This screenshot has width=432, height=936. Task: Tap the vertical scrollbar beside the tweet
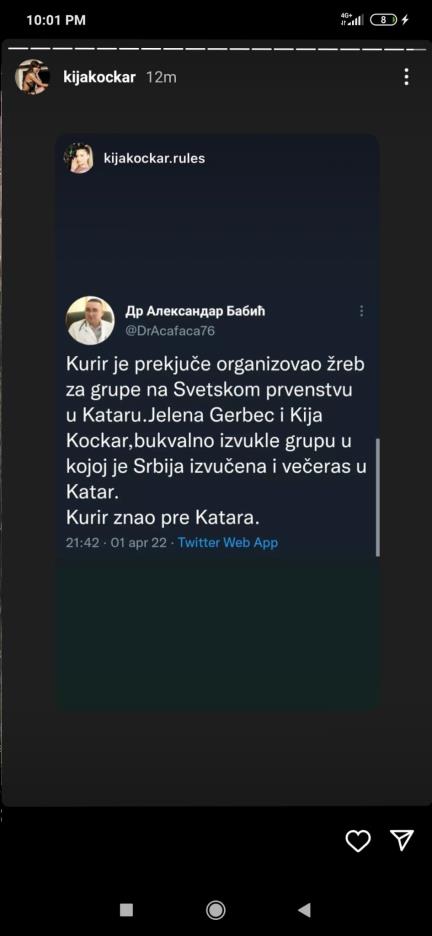coord(378,498)
